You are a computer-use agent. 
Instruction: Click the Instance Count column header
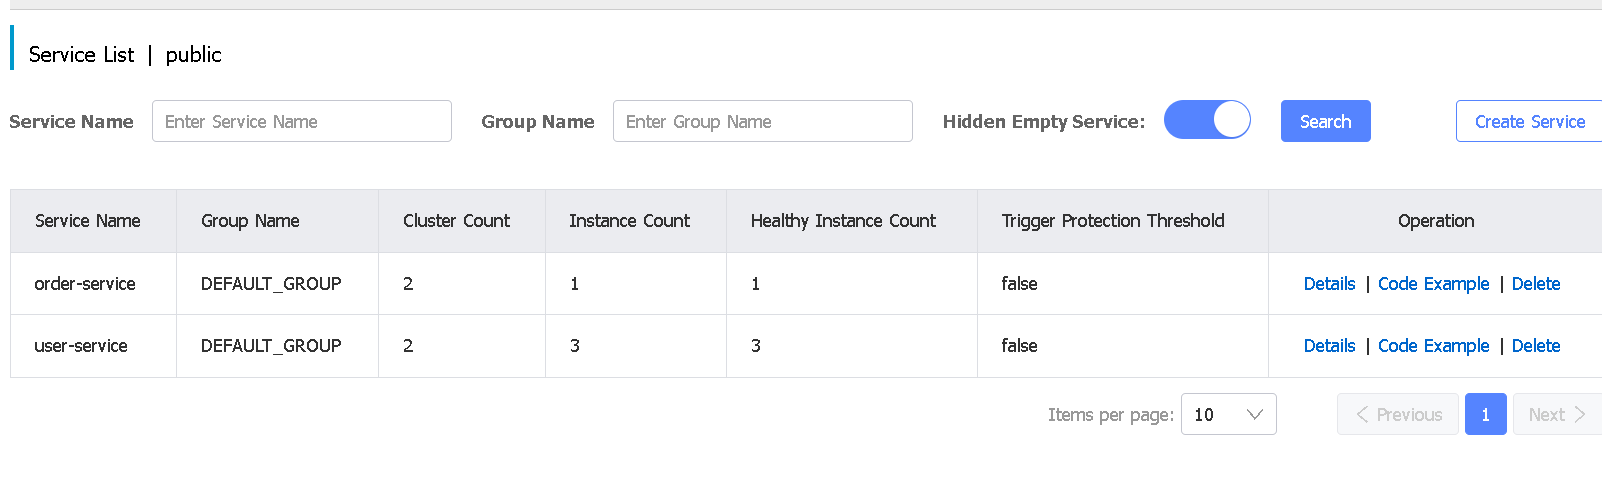[x=629, y=221]
